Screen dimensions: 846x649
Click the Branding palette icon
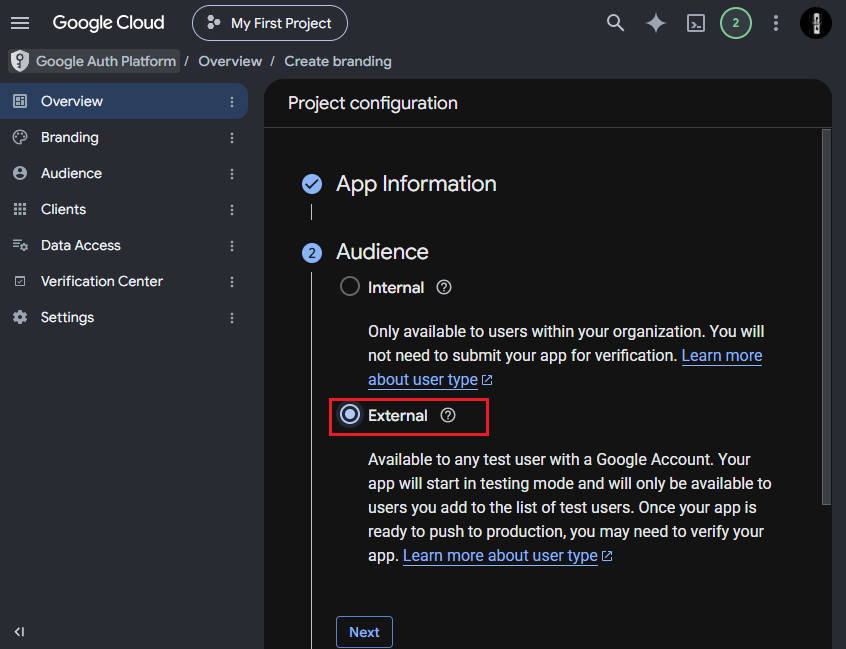(20, 138)
